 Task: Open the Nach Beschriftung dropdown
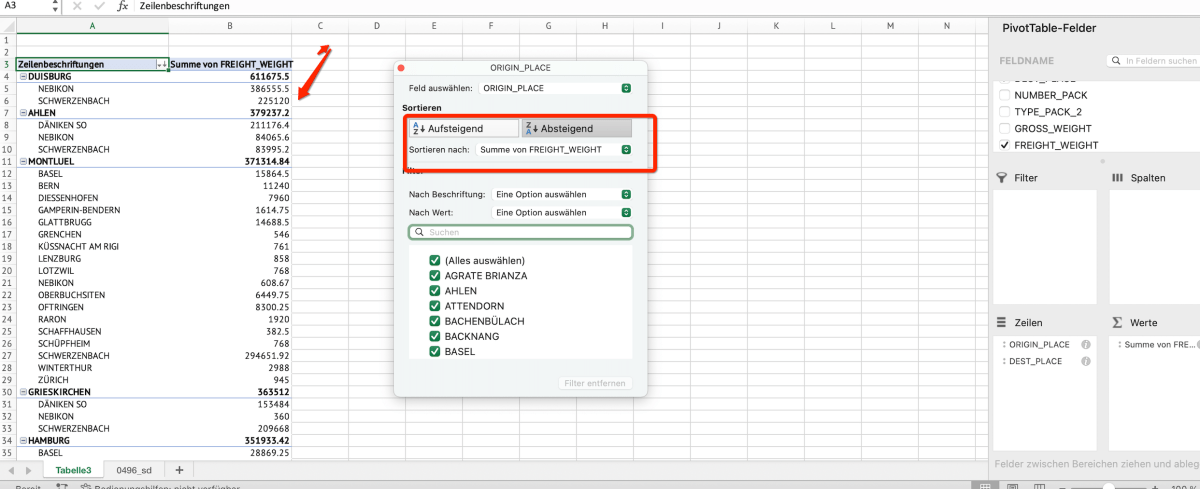tap(562, 194)
